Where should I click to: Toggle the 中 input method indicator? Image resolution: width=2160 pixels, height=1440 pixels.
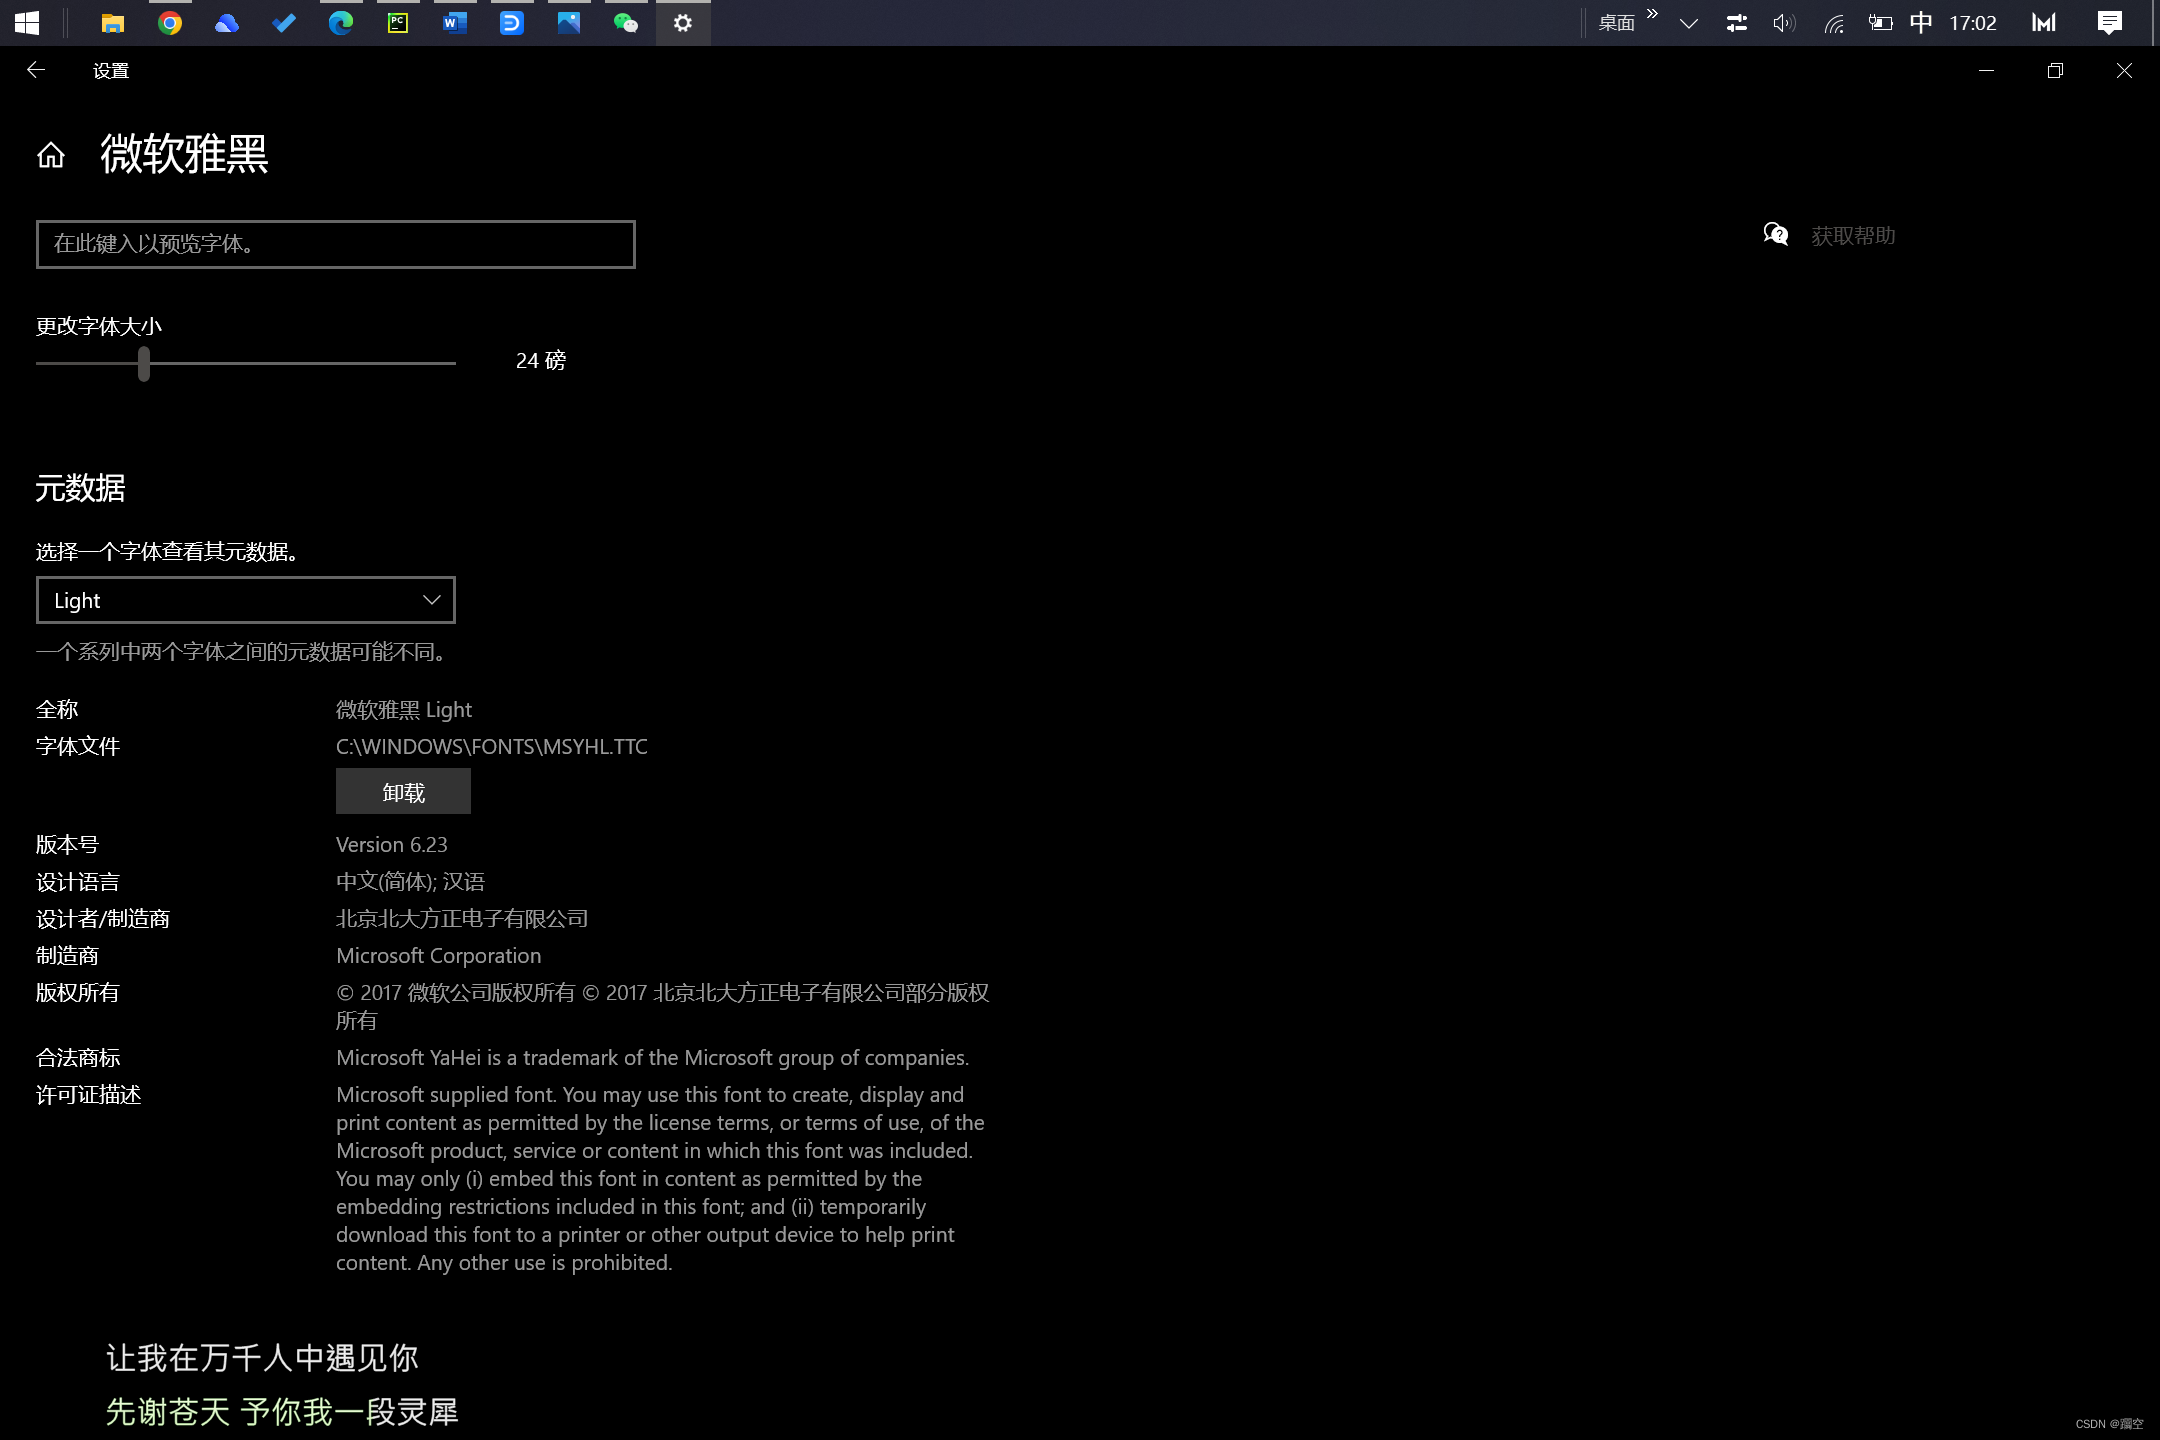click(1921, 23)
